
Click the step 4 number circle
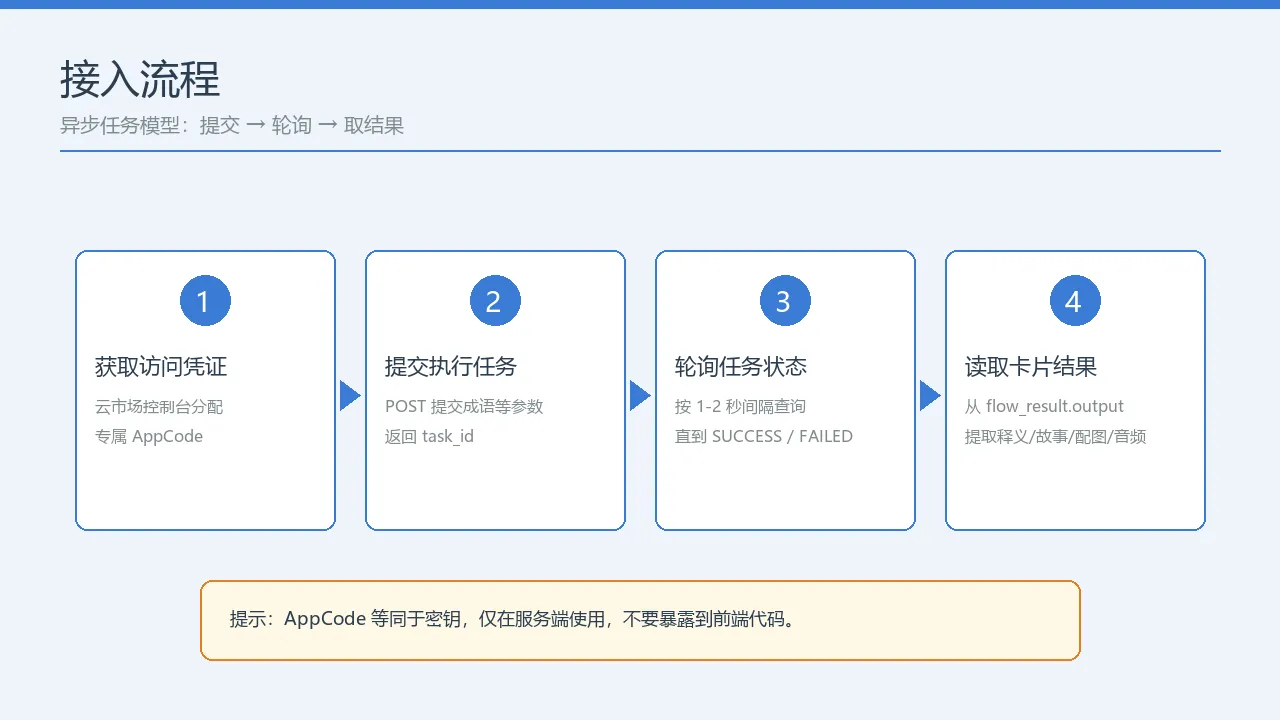coord(1075,301)
